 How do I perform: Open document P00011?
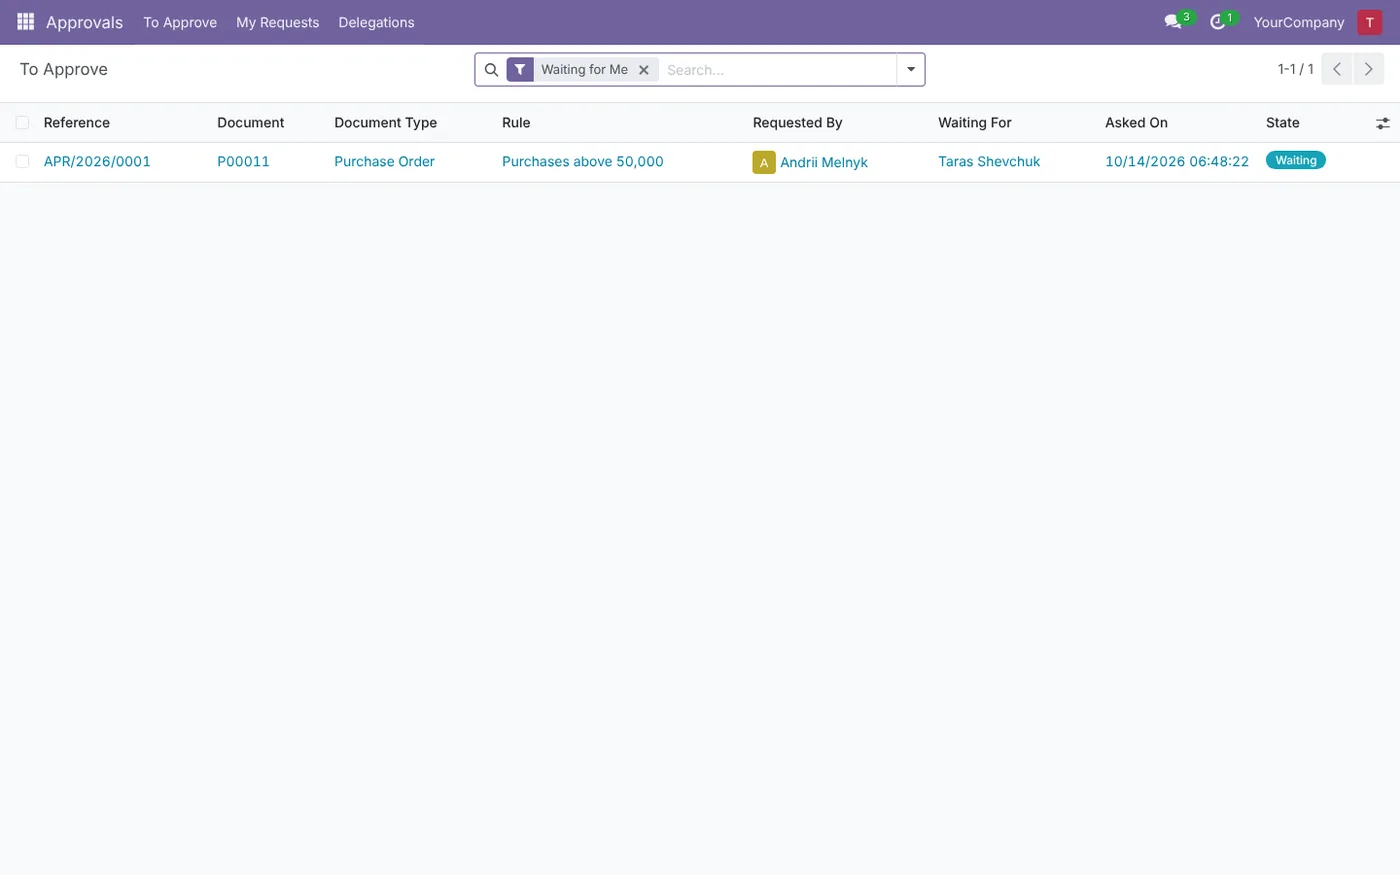243,161
